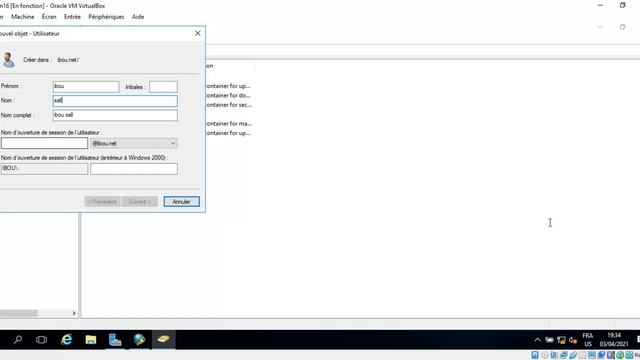Select the 'container for sec...' row

point(229,105)
